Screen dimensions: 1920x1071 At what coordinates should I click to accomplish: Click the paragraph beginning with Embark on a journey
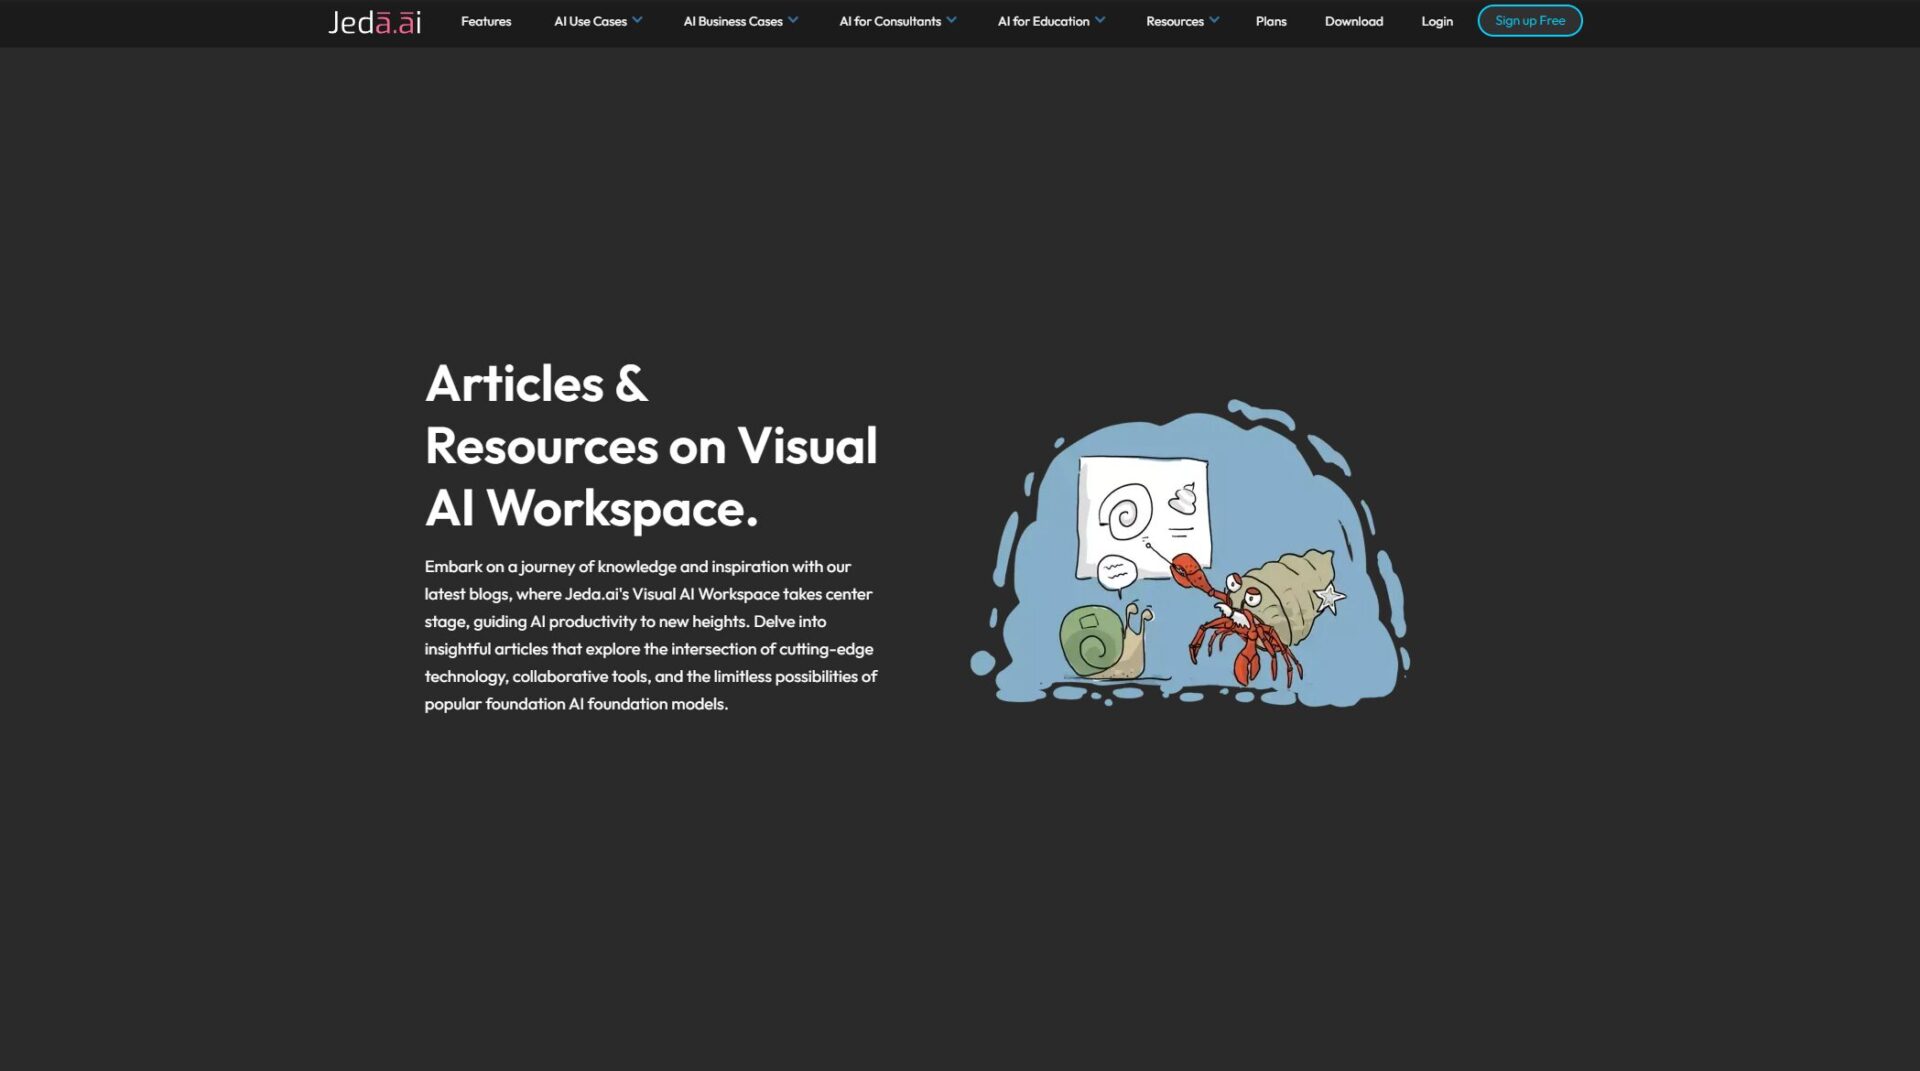650,635
